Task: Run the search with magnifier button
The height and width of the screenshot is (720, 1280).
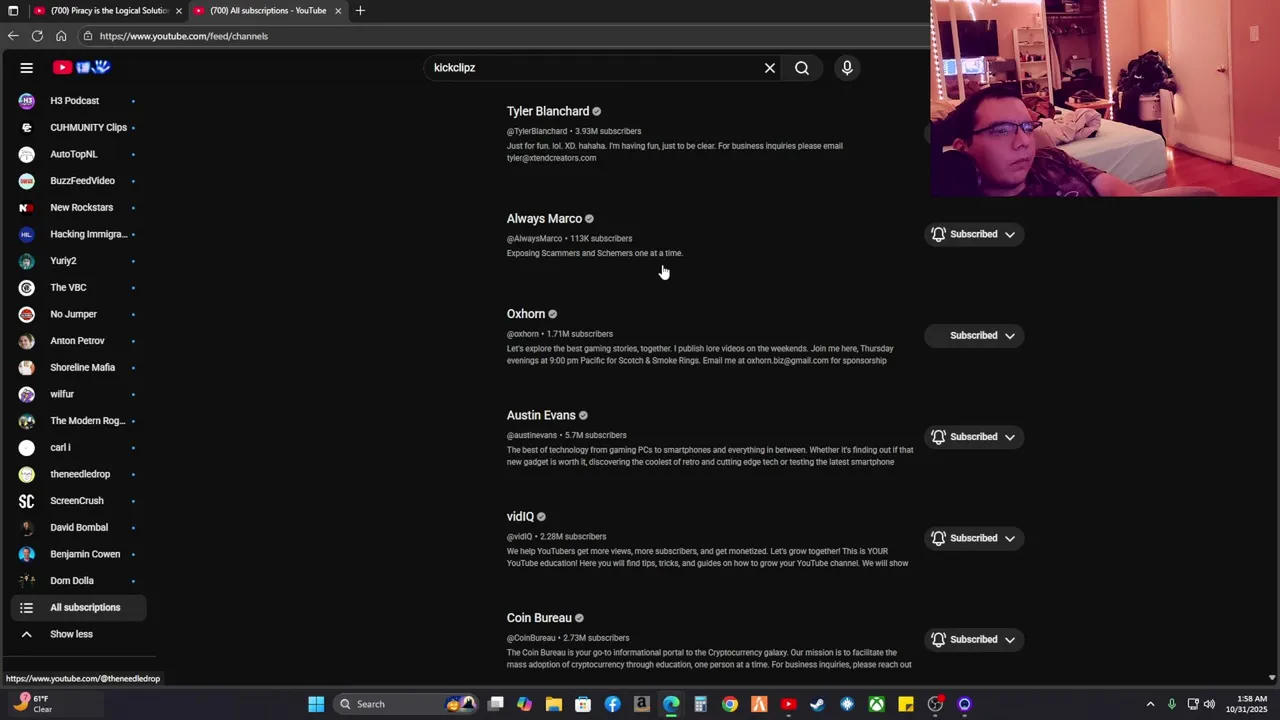Action: [802, 68]
